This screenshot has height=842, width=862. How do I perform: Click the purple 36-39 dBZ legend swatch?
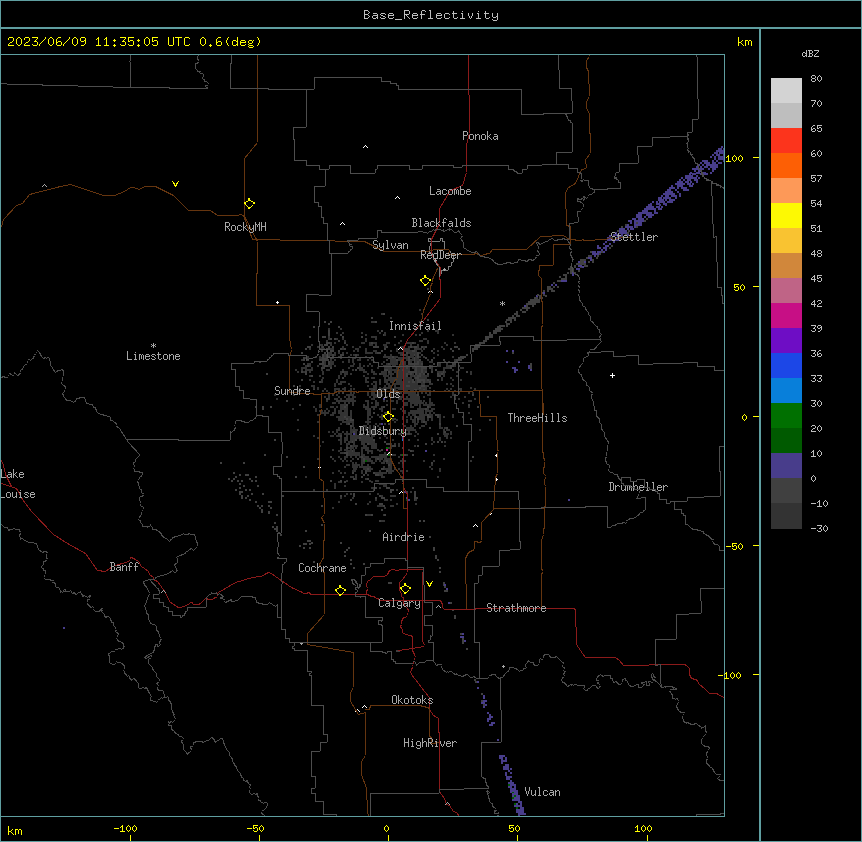pos(786,340)
